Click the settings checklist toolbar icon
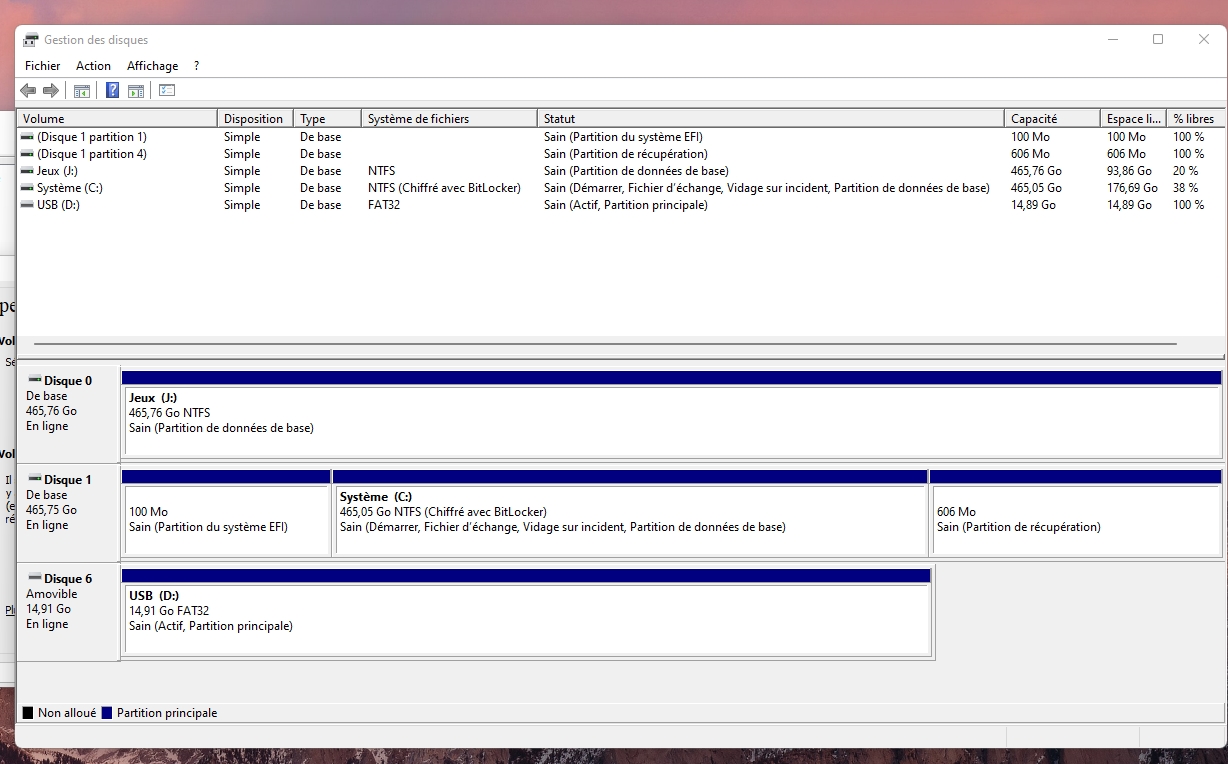This screenshot has height=764, width=1228. pos(167,91)
